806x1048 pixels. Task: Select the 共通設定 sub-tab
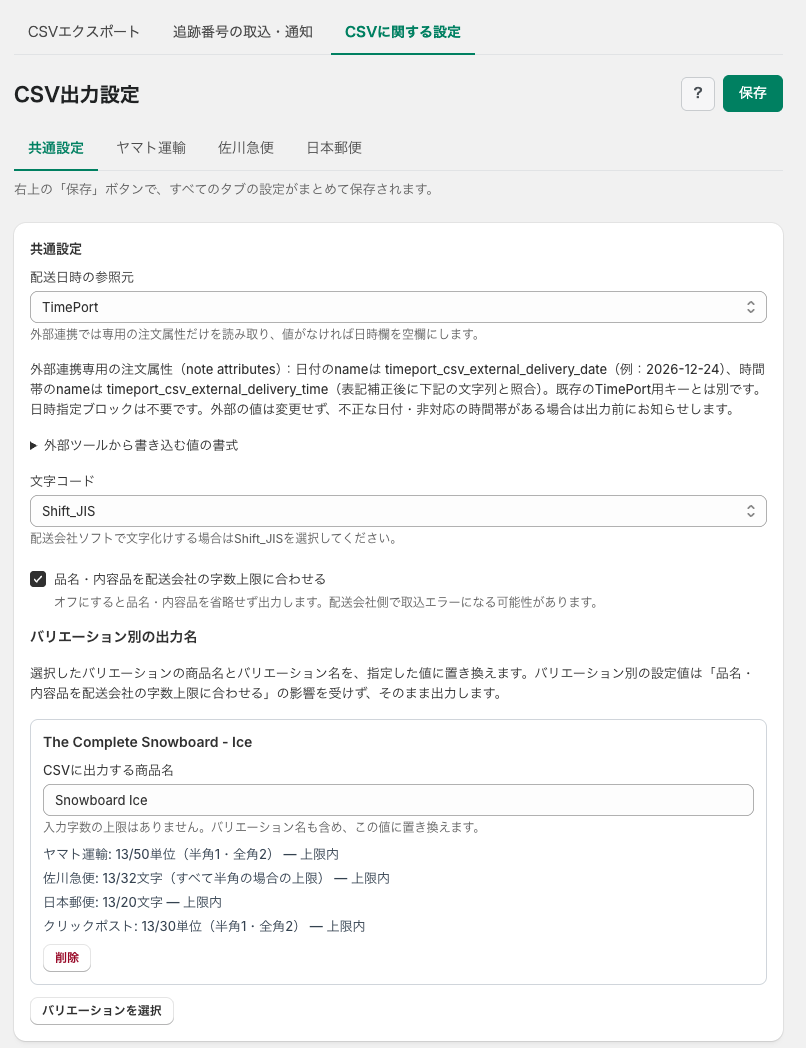click(x=56, y=148)
